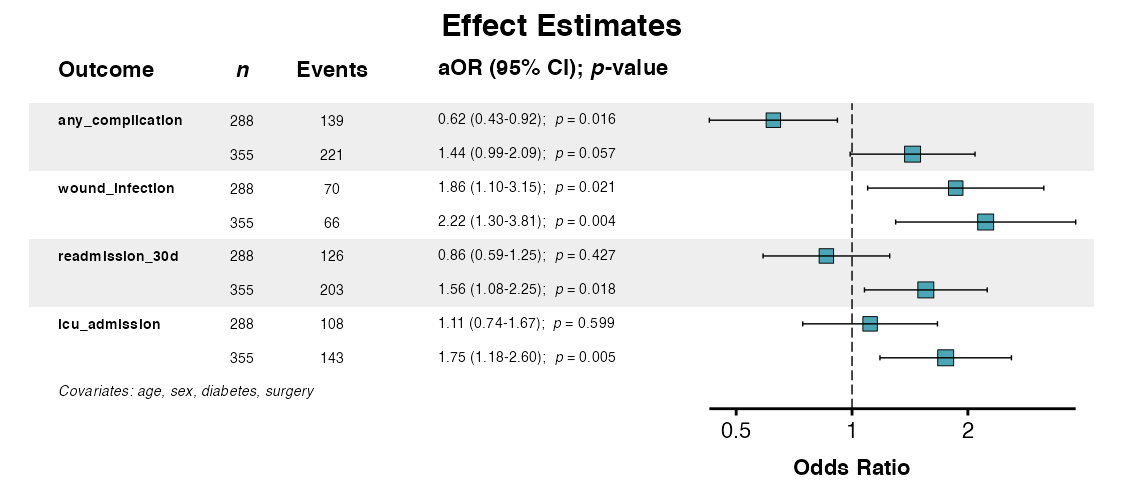1123x480 pixels.
Task: Select the "Outcome" column header
Action: 106,70
